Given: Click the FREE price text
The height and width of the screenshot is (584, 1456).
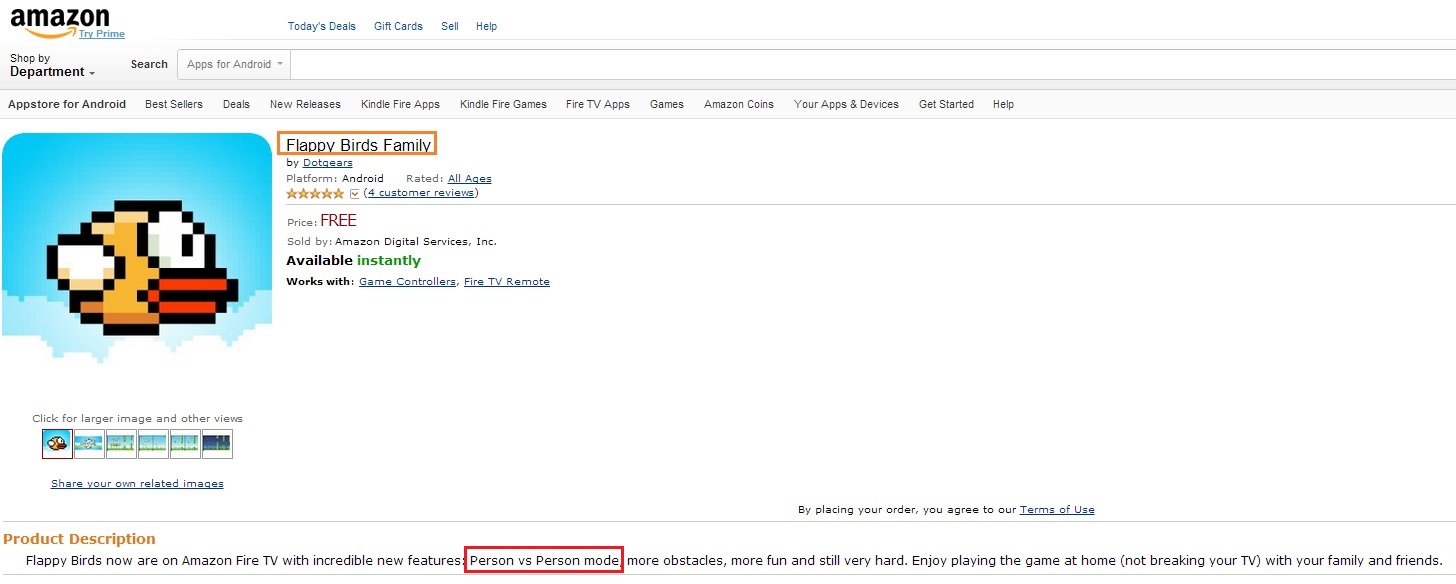Looking at the screenshot, I should click(x=338, y=221).
